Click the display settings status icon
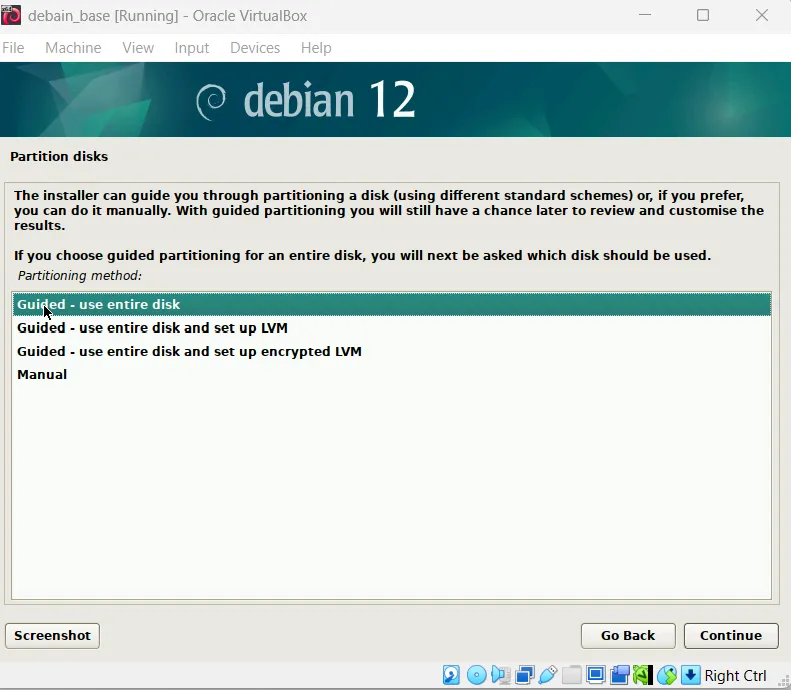The image size is (791, 690). (596, 675)
